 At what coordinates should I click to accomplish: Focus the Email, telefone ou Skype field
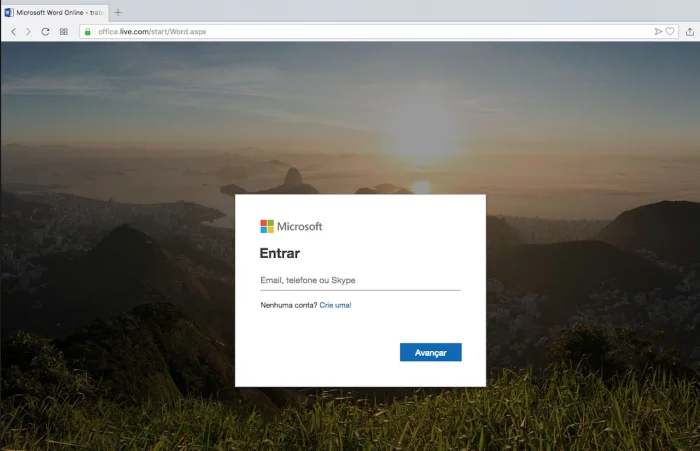coord(360,280)
